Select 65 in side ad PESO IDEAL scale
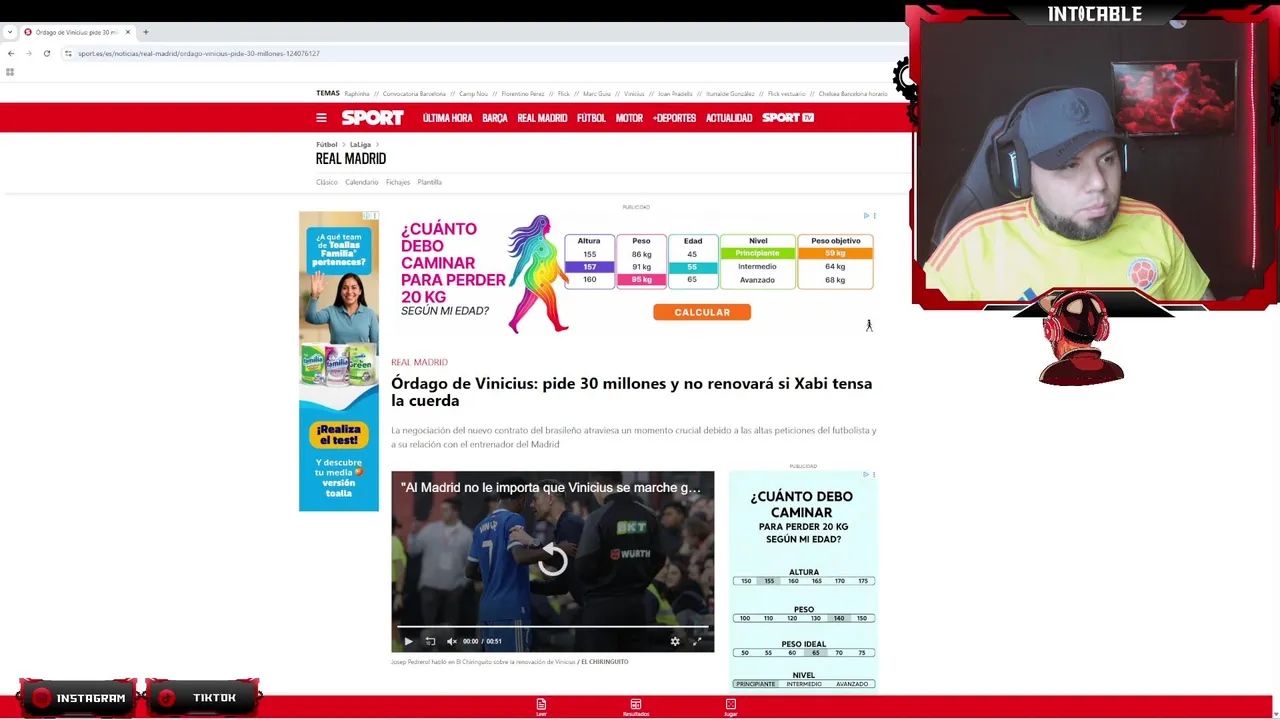1280x720 pixels. tap(815, 653)
